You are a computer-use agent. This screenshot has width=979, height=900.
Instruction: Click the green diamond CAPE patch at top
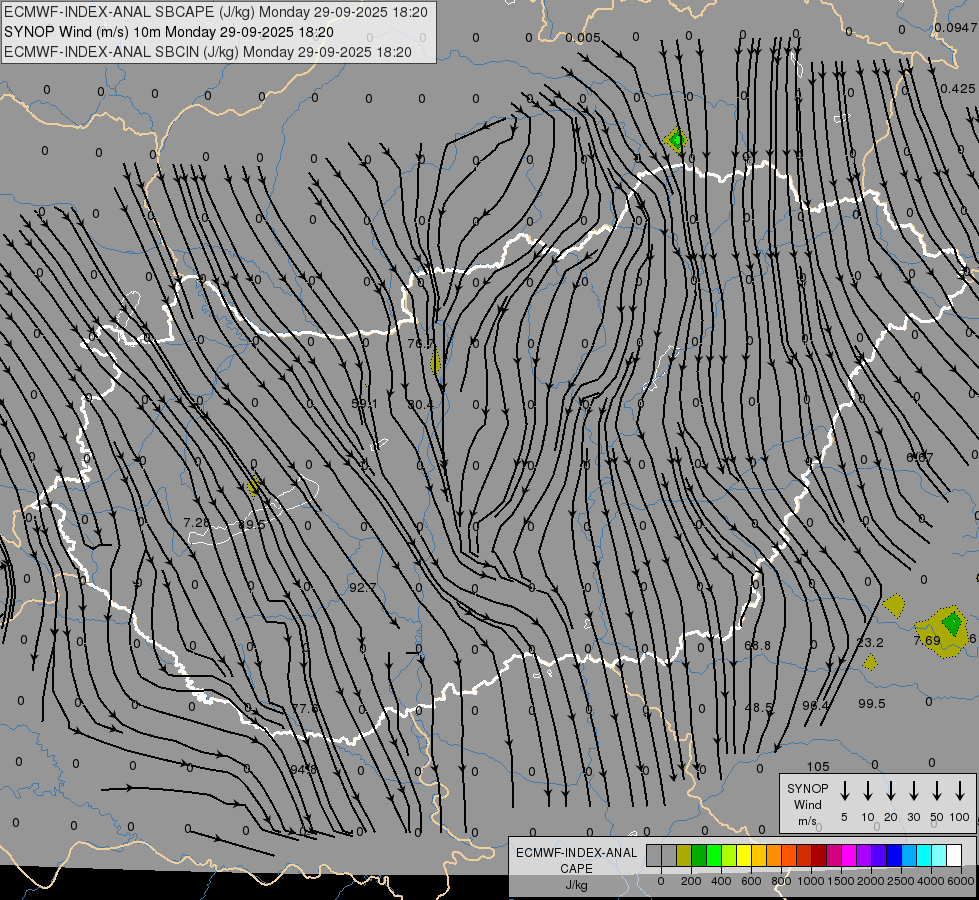pos(677,140)
